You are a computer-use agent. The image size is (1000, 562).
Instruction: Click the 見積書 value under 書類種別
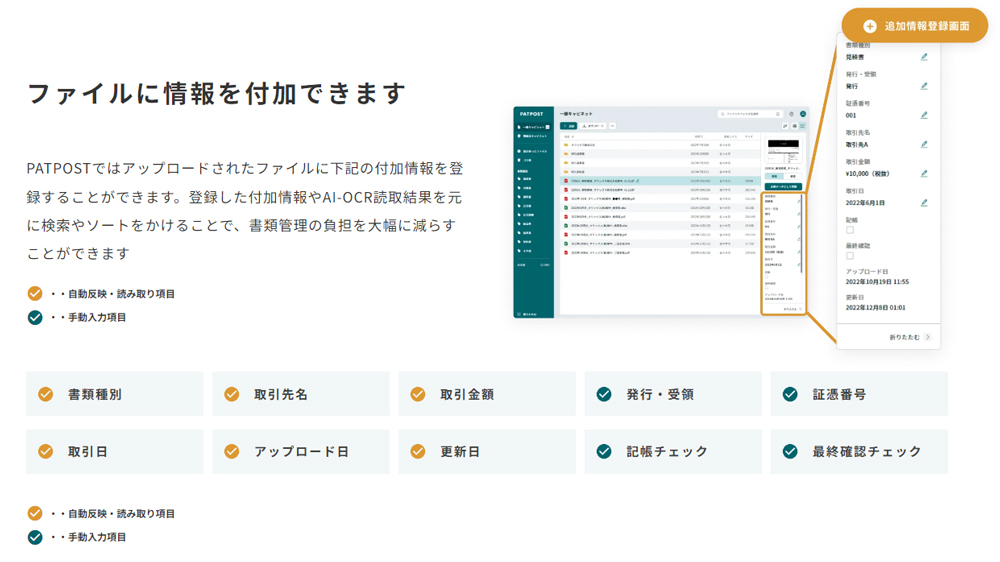tap(855, 57)
